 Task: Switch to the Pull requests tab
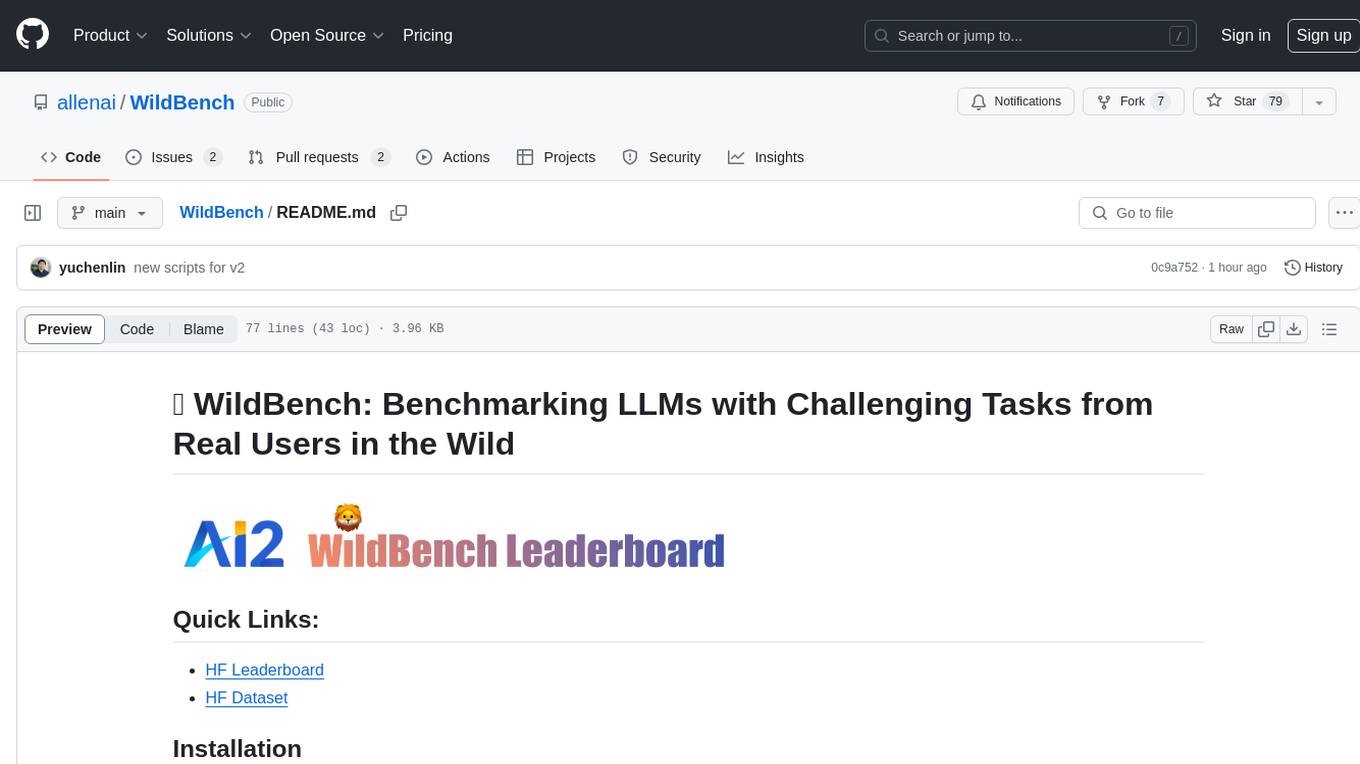coord(318,157)
